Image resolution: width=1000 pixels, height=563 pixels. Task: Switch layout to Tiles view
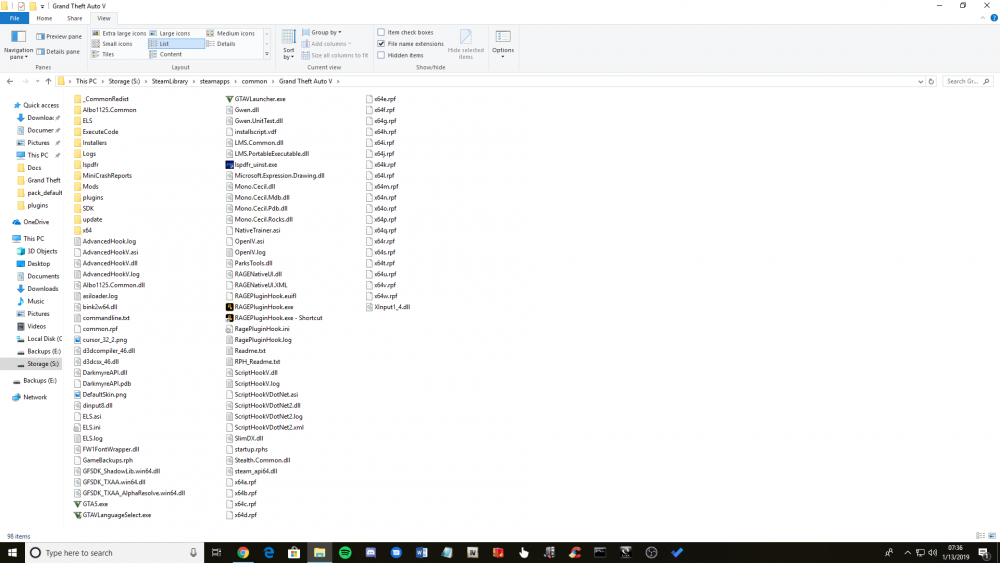tap(103, 54)
